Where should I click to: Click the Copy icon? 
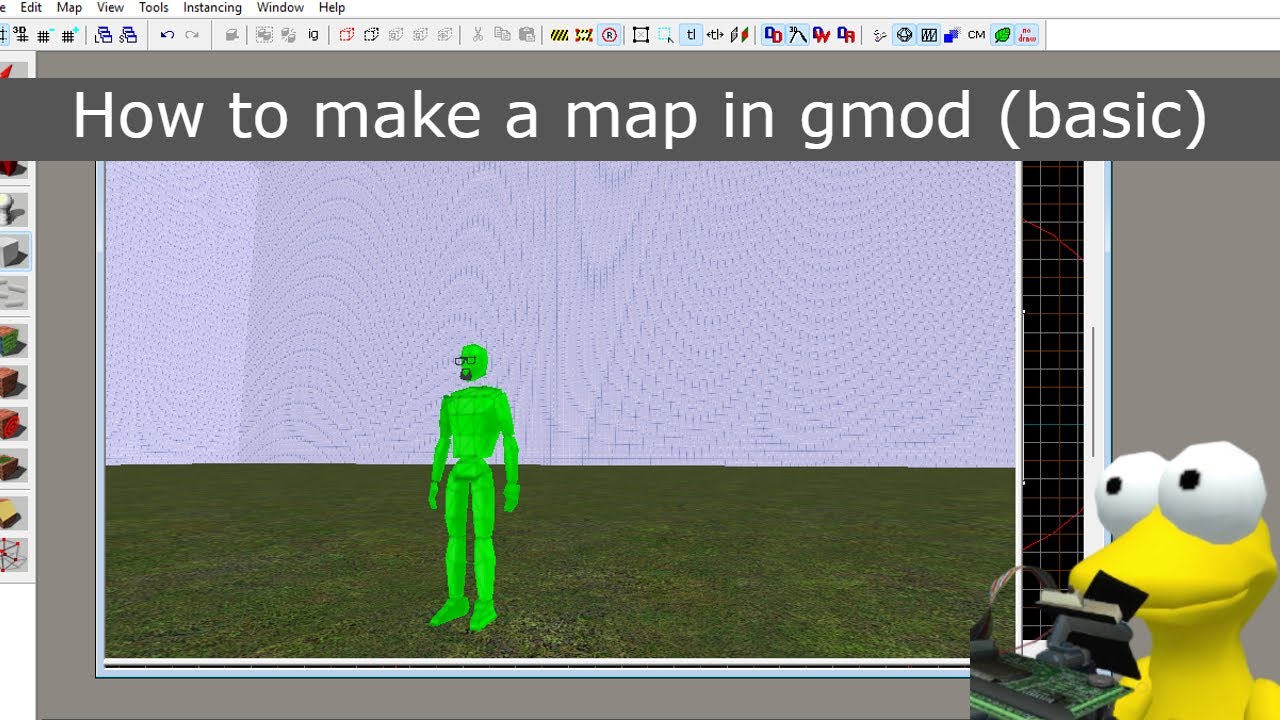[x=502, y=35]
